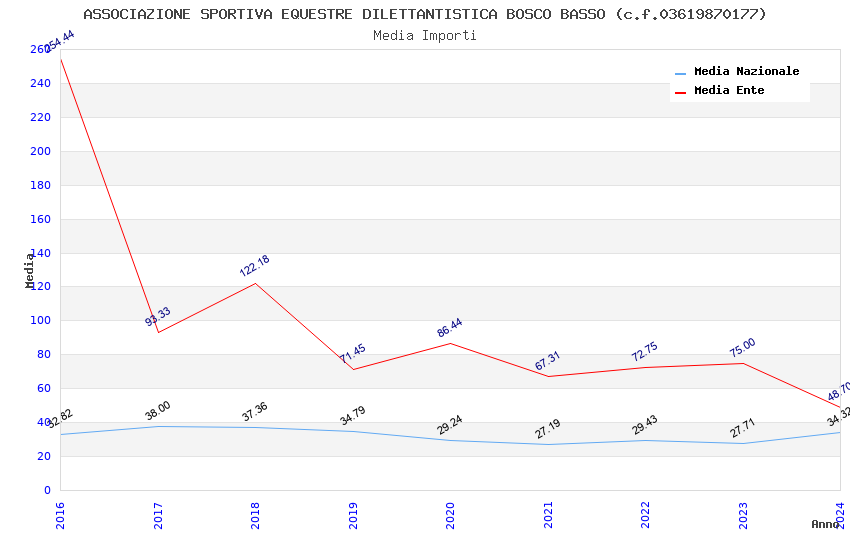Select the 86.44 data label

[x=450, y=327]
